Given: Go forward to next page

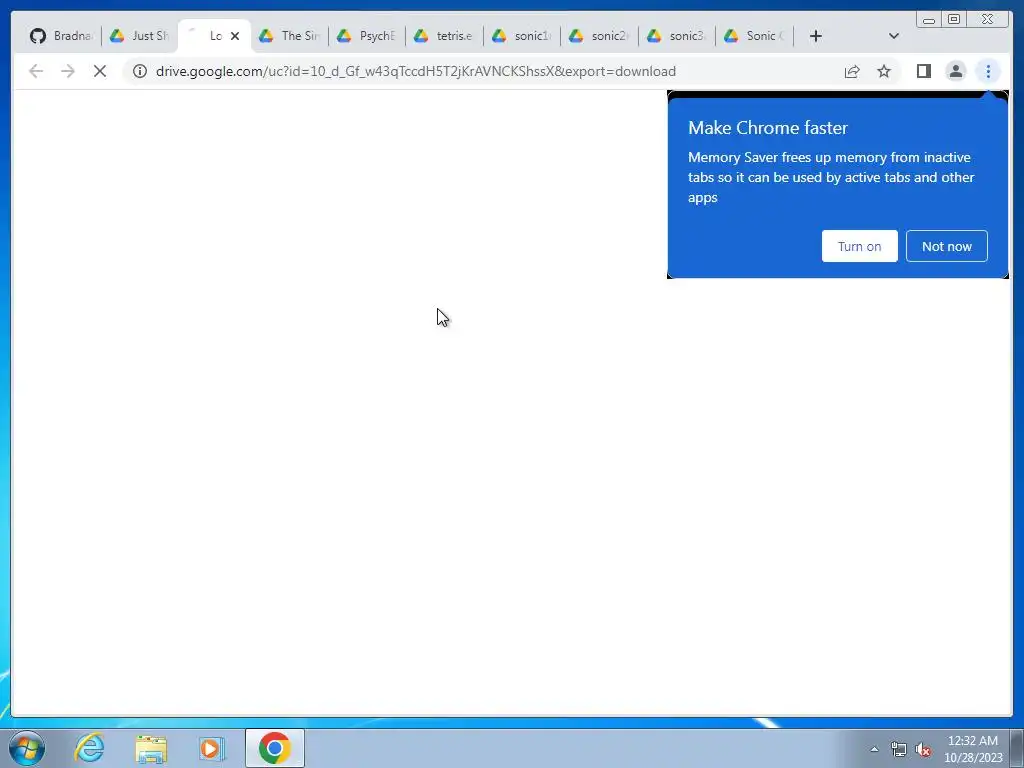Looking at the screenshot, I should [x=68, y=71].
